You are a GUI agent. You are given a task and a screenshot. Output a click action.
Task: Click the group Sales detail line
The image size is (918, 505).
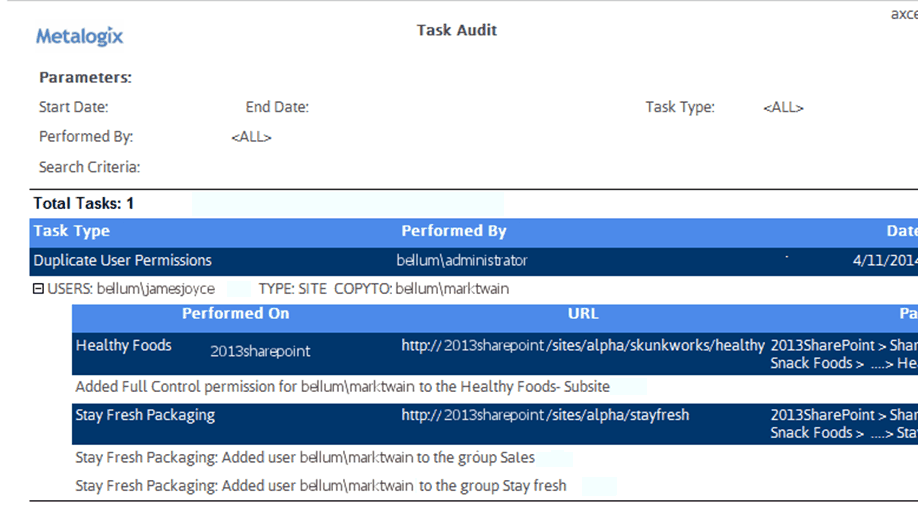pyautogui.click(x=305, y=458)
